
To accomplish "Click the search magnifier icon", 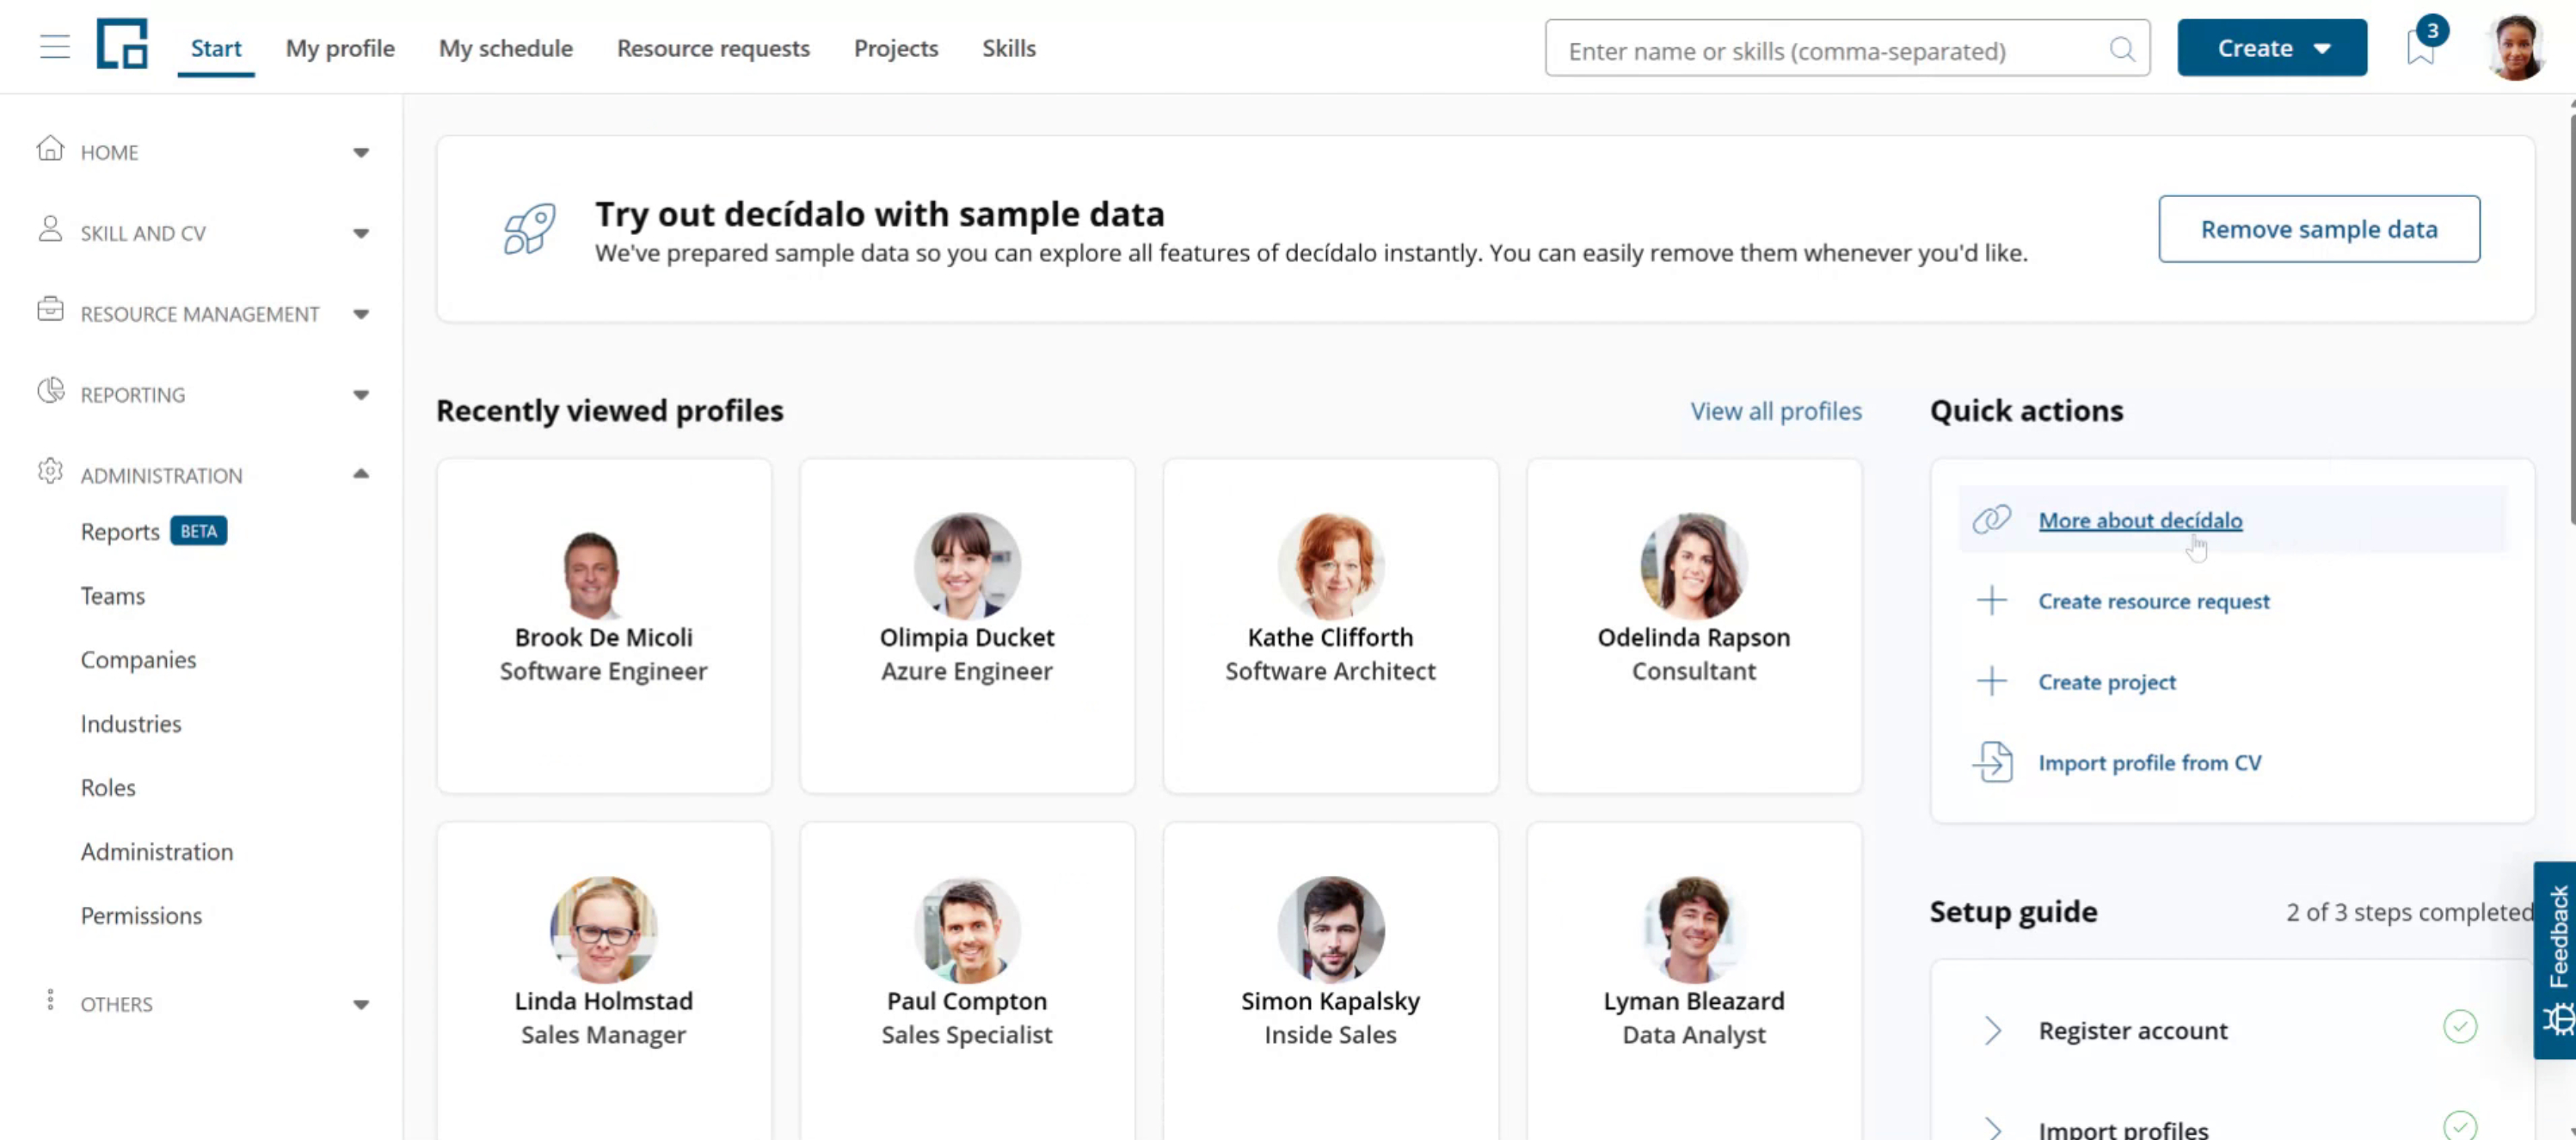I will 2121,49.
